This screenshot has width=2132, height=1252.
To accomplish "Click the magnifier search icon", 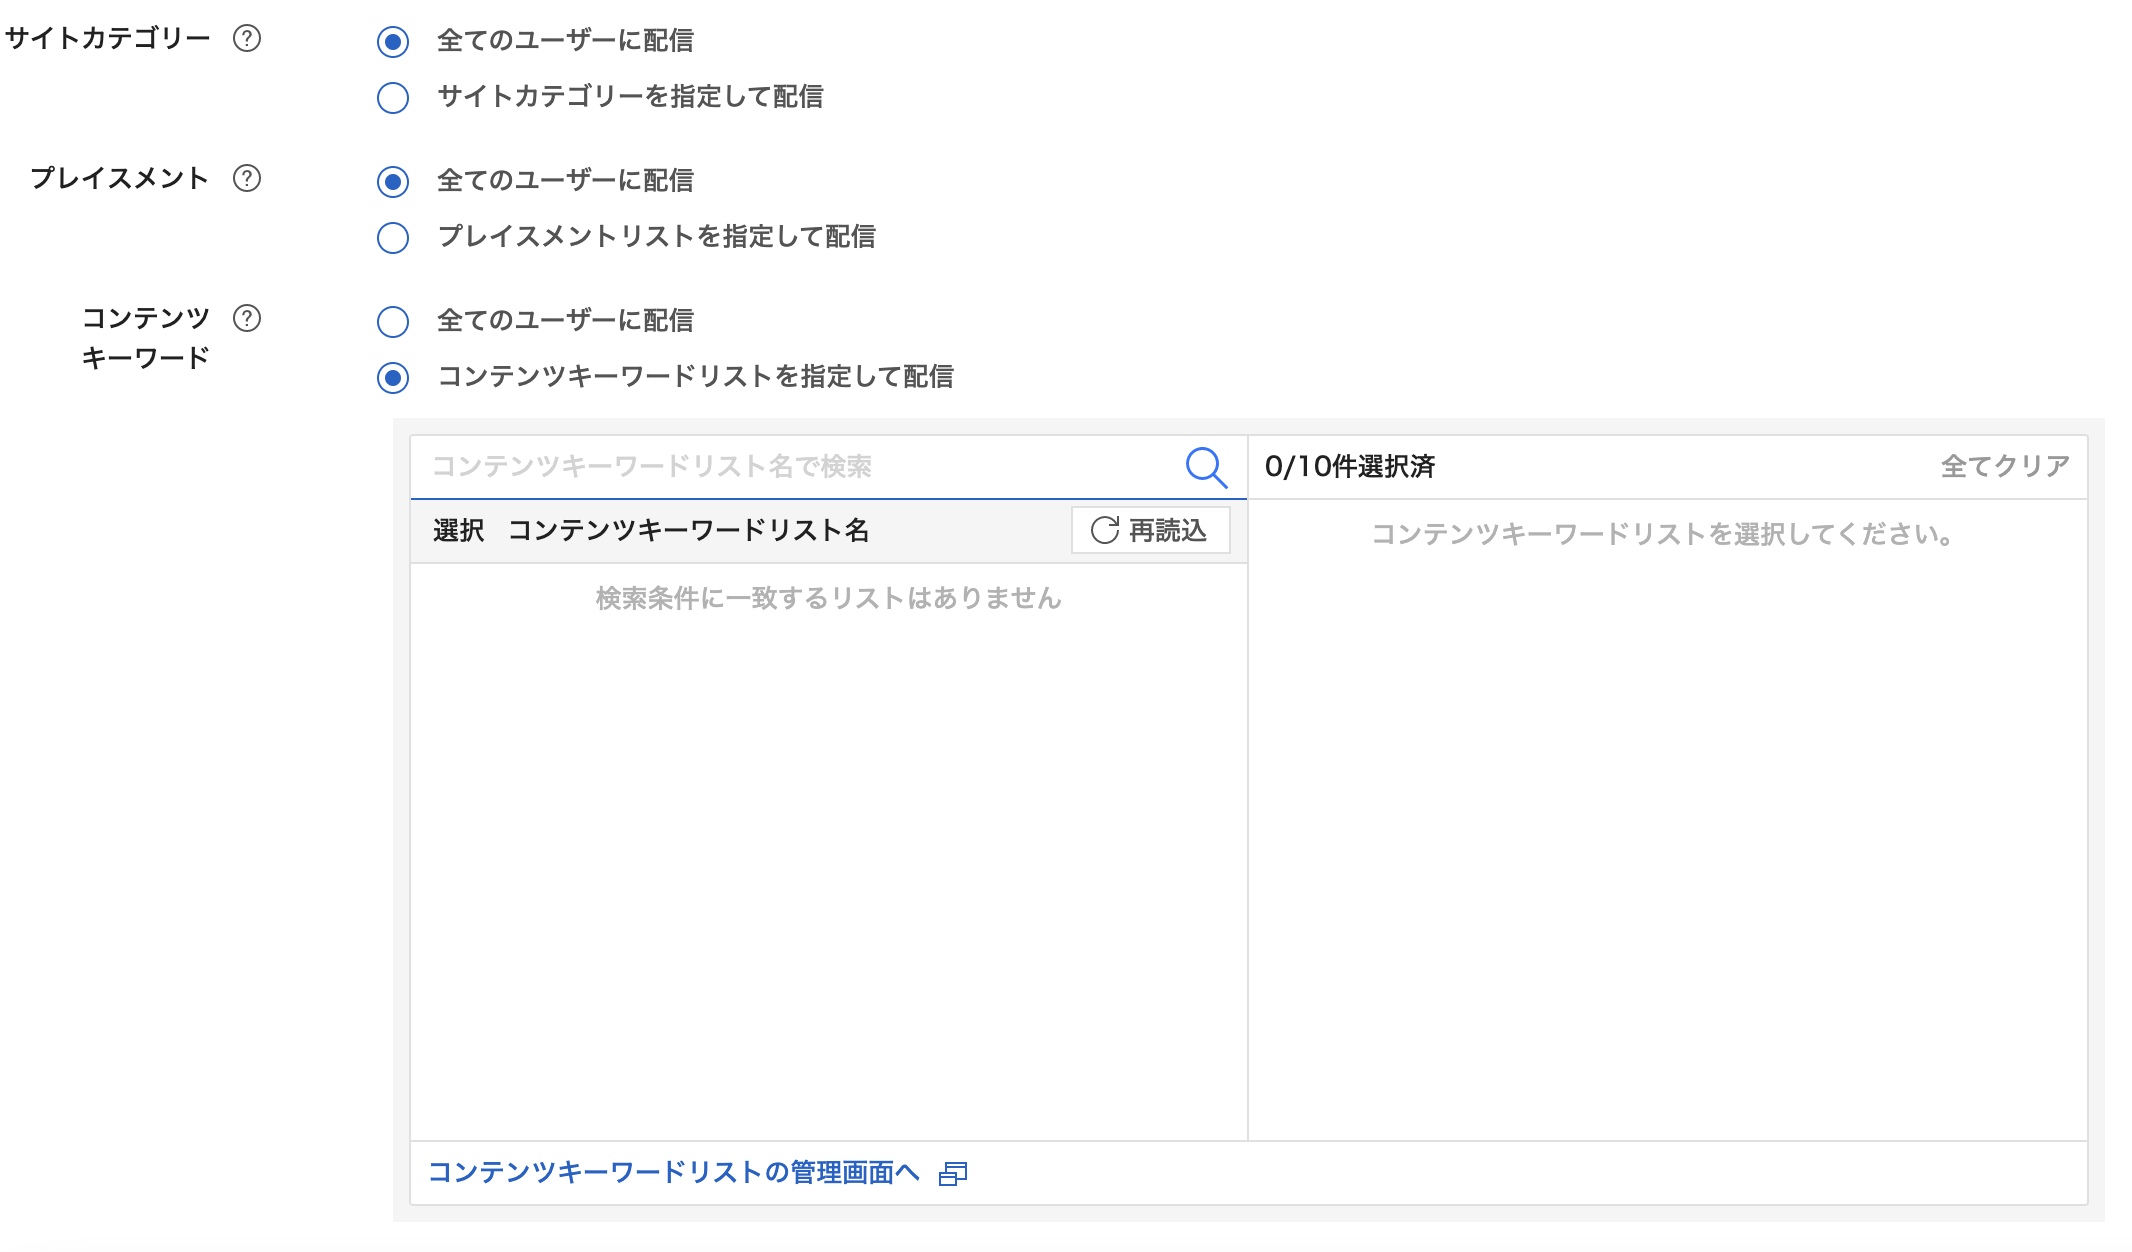I will (1205, 467).
